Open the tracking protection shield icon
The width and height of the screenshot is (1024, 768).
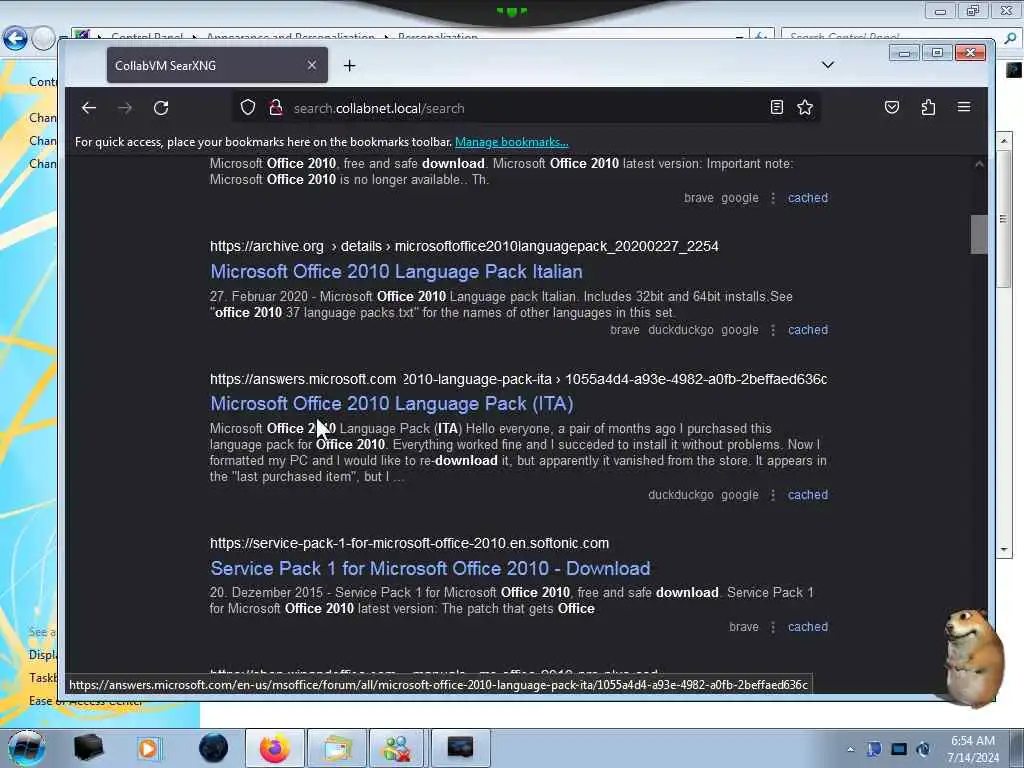click(x=248, y=107)
